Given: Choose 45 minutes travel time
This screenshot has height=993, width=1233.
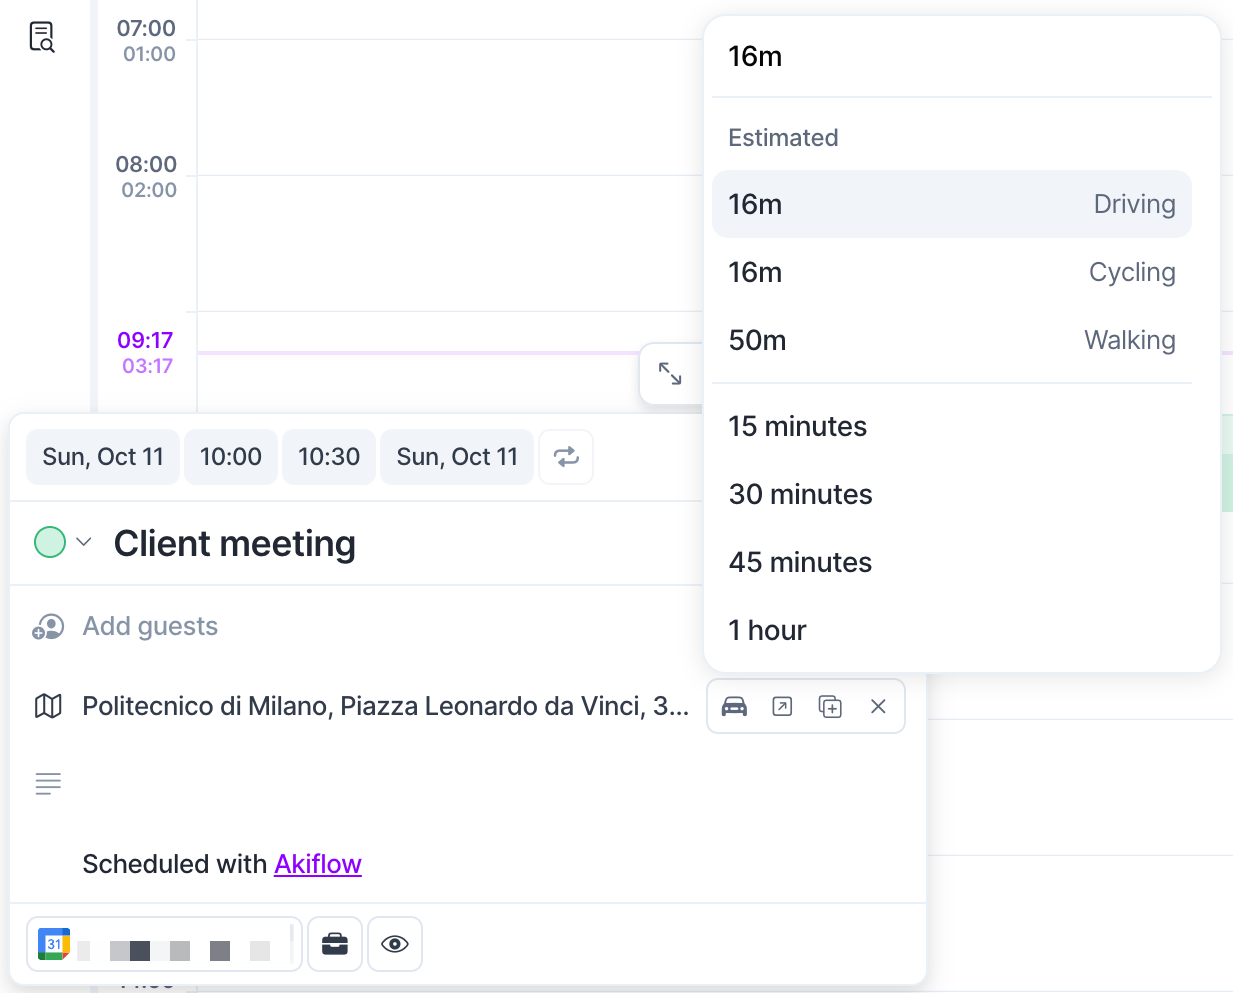Looking at the screenshot, I should [952, 562].
